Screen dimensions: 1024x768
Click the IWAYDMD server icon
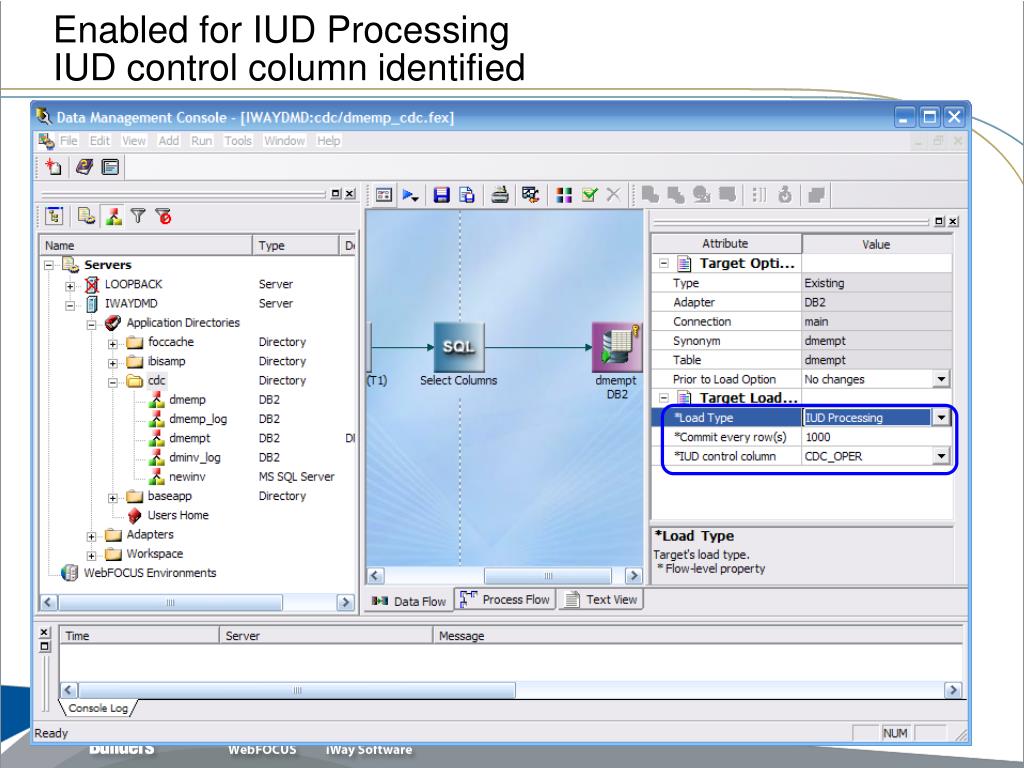click(x=92, y=304)
